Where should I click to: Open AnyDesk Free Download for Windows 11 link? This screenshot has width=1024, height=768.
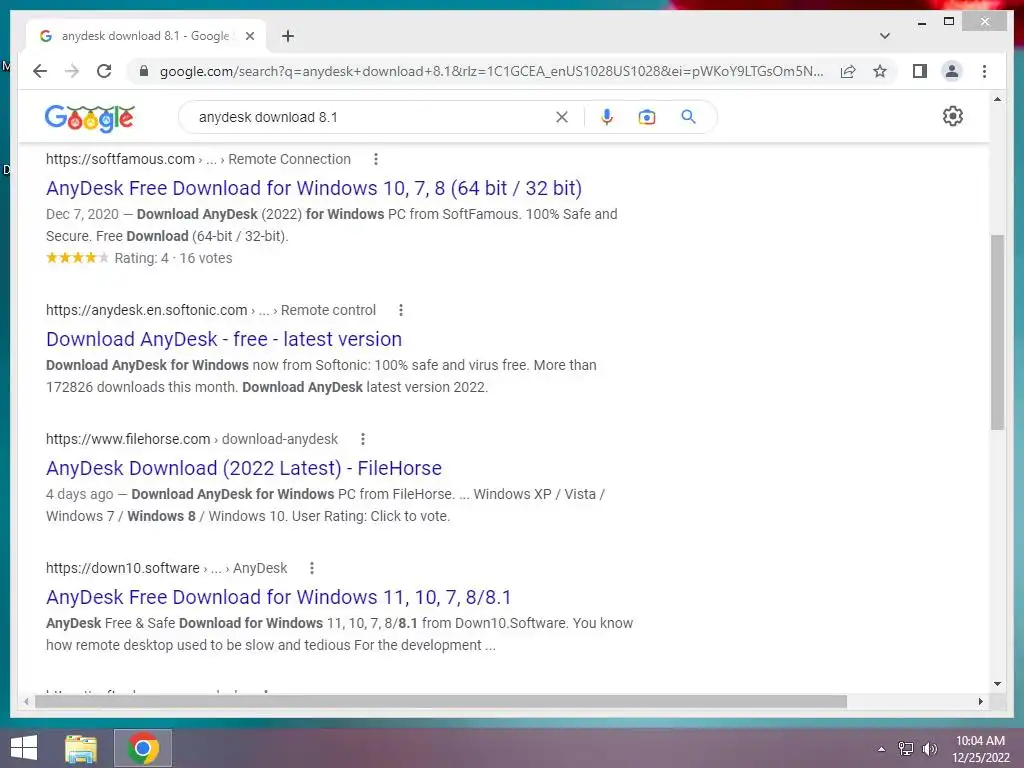click(279, 597)
